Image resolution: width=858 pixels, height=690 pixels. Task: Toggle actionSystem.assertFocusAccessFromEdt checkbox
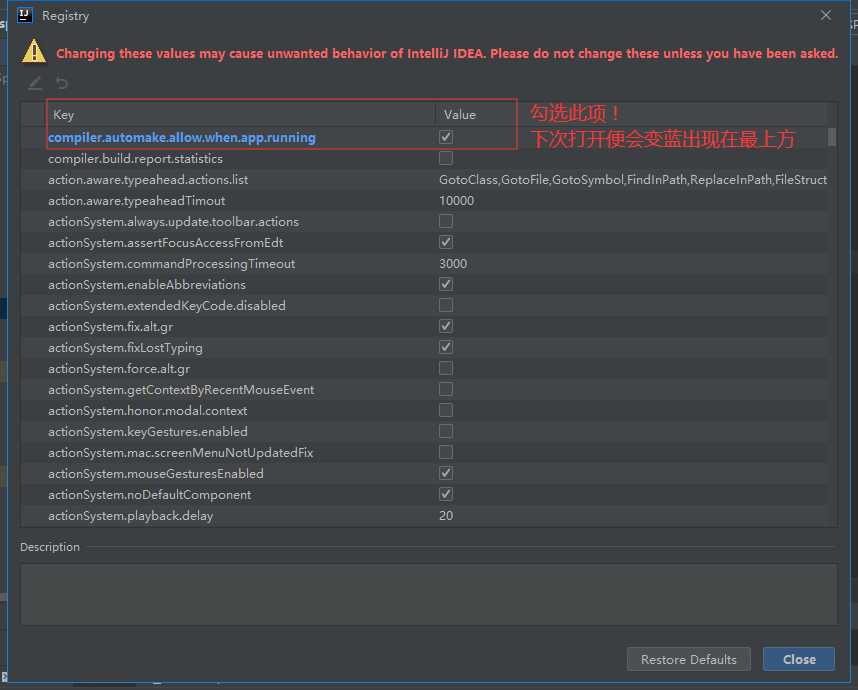446,242
